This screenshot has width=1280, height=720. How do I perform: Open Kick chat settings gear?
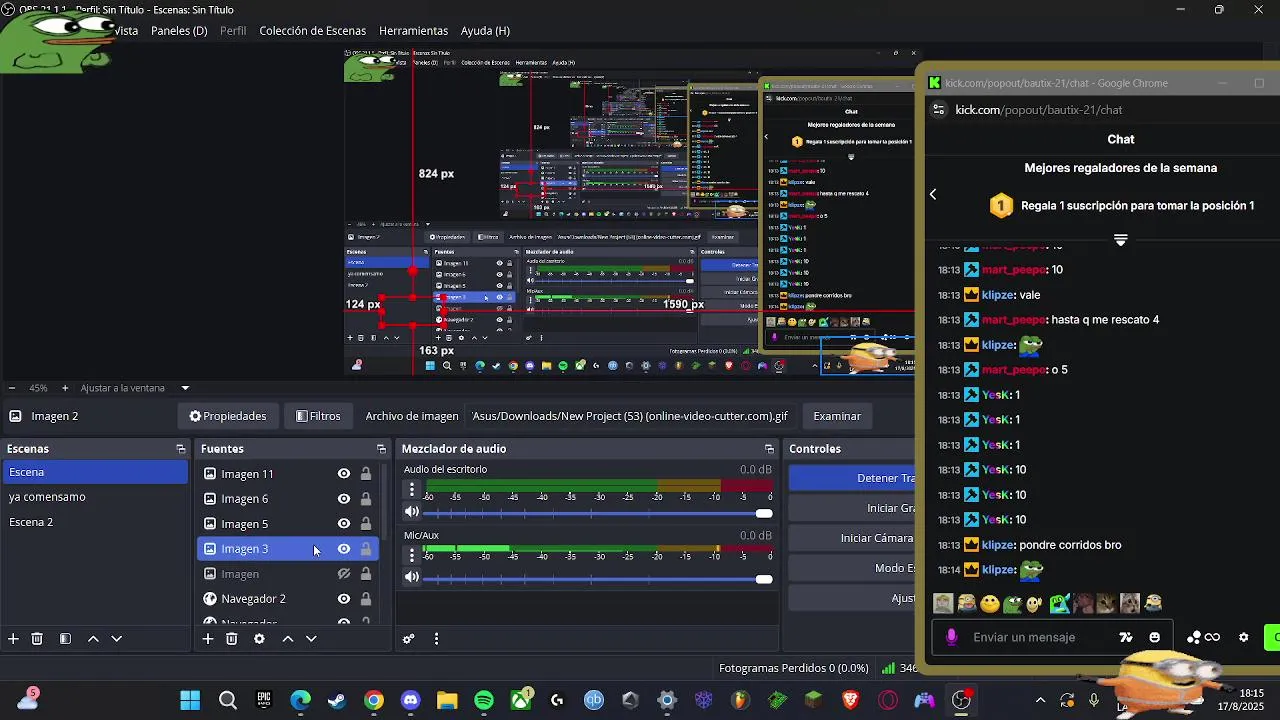point(1244,637)
